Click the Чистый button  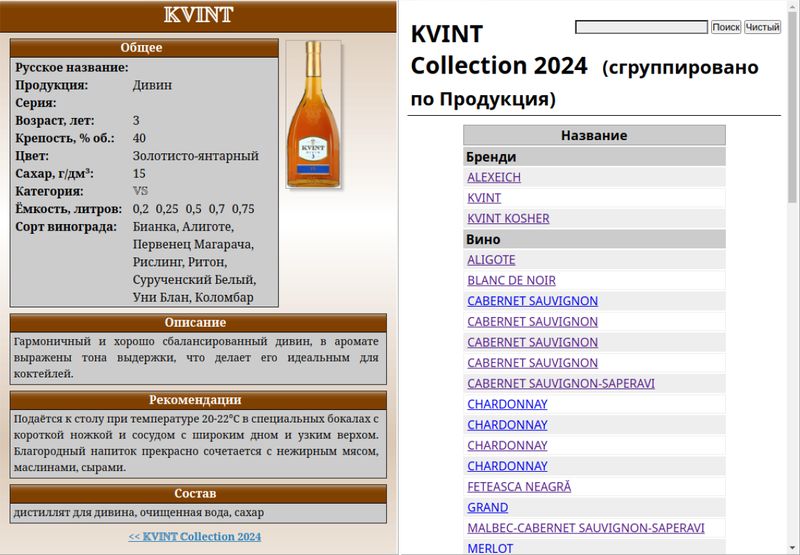[762, 27]
